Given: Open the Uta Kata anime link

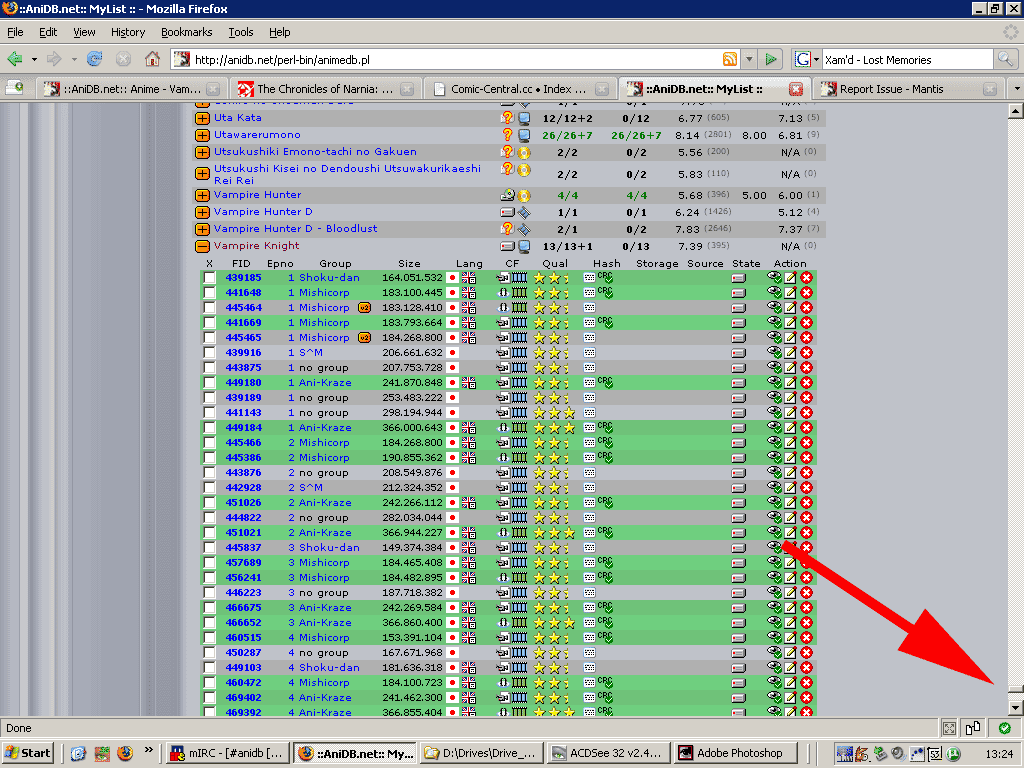Looking at the screenshot, I should pos(238,118).
